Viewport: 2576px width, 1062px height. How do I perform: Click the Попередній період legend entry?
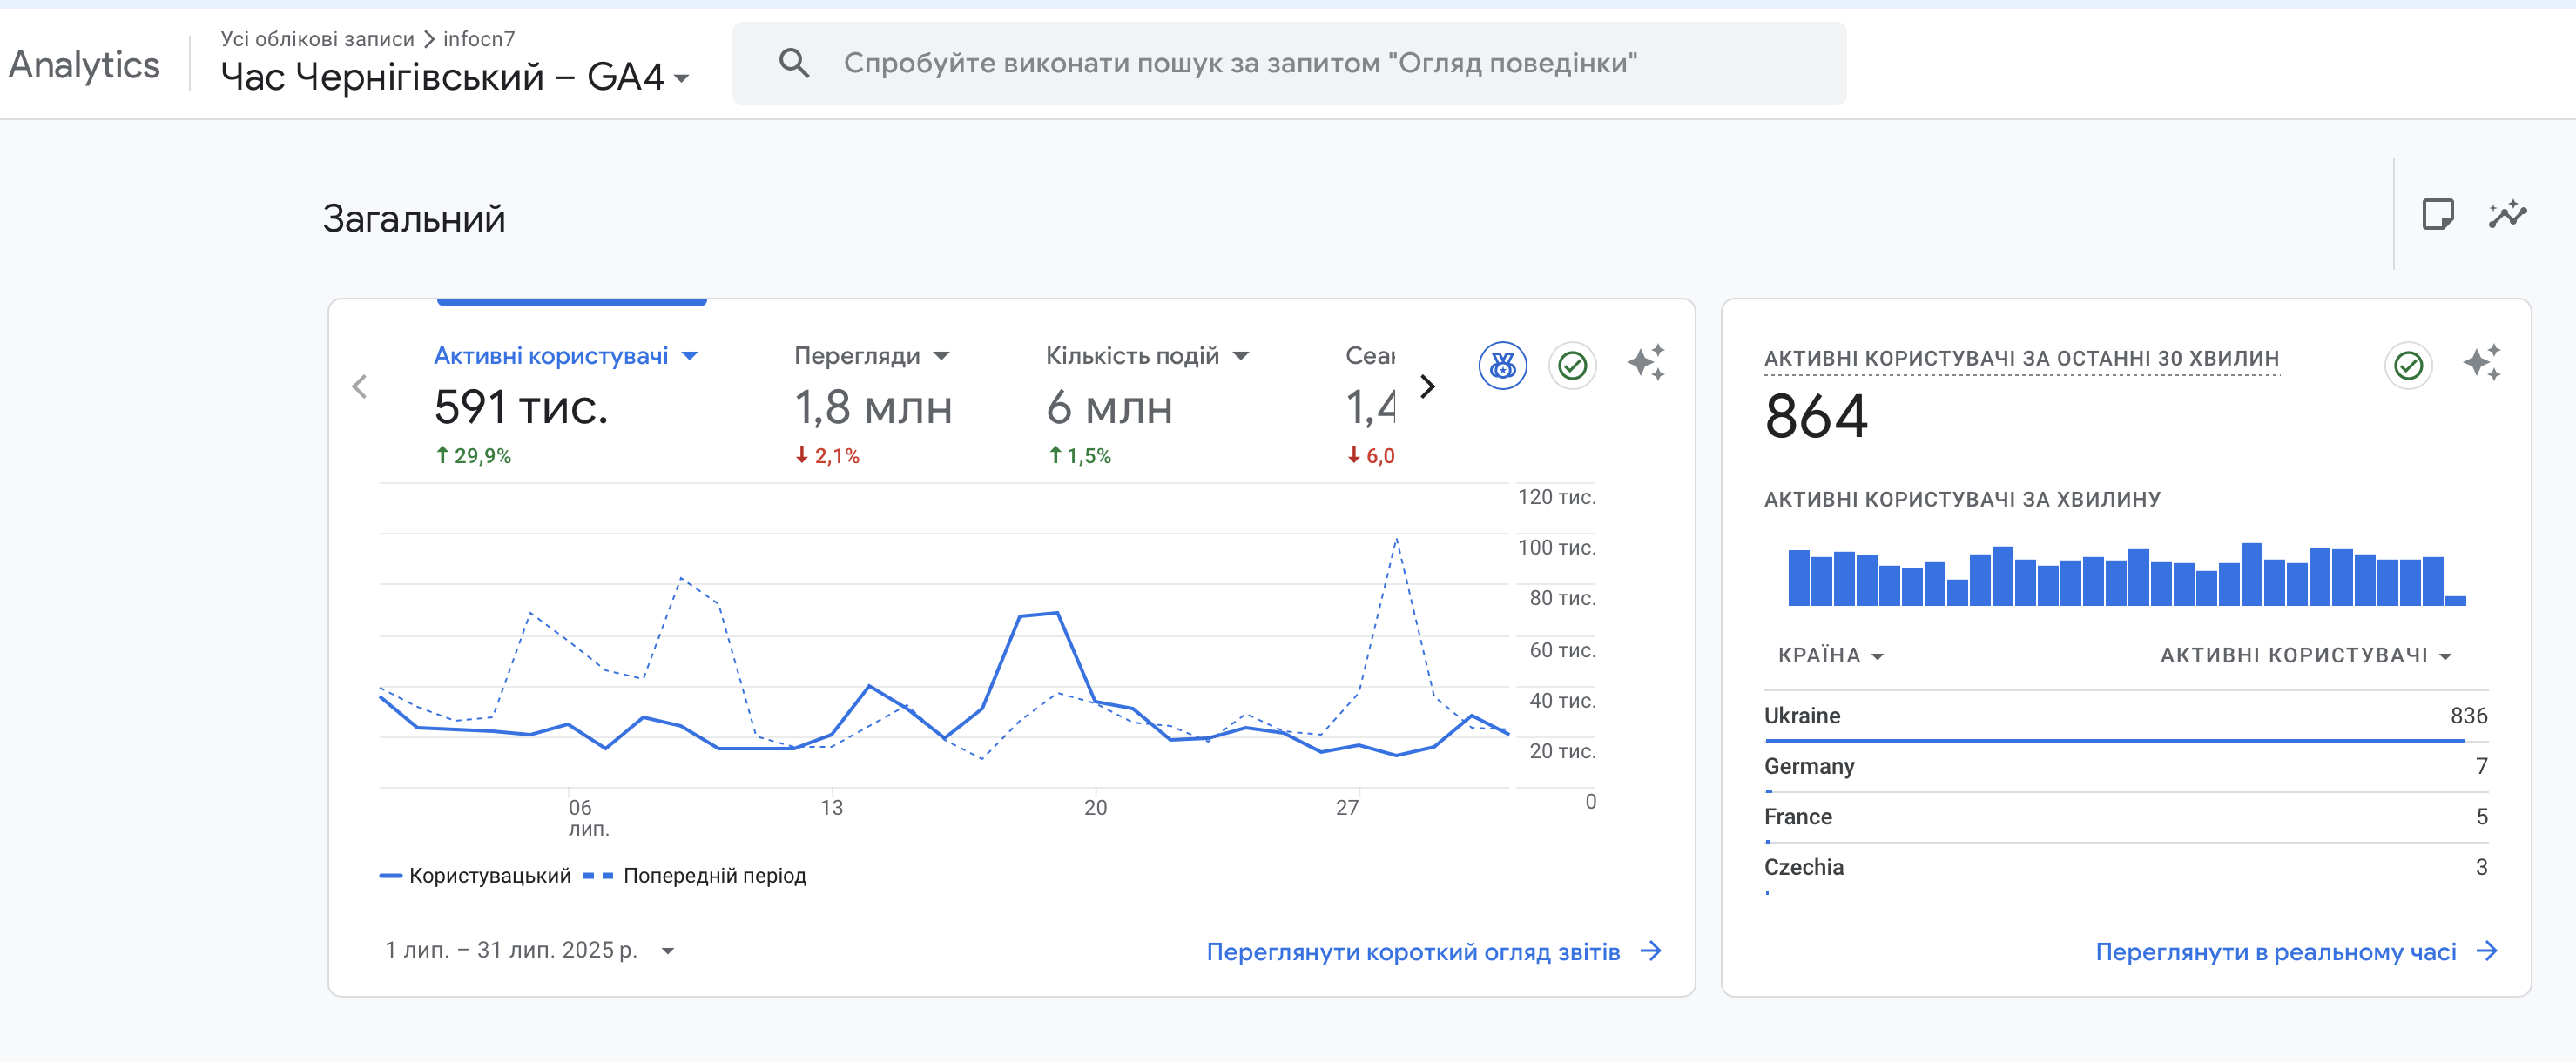pos(695,876)
